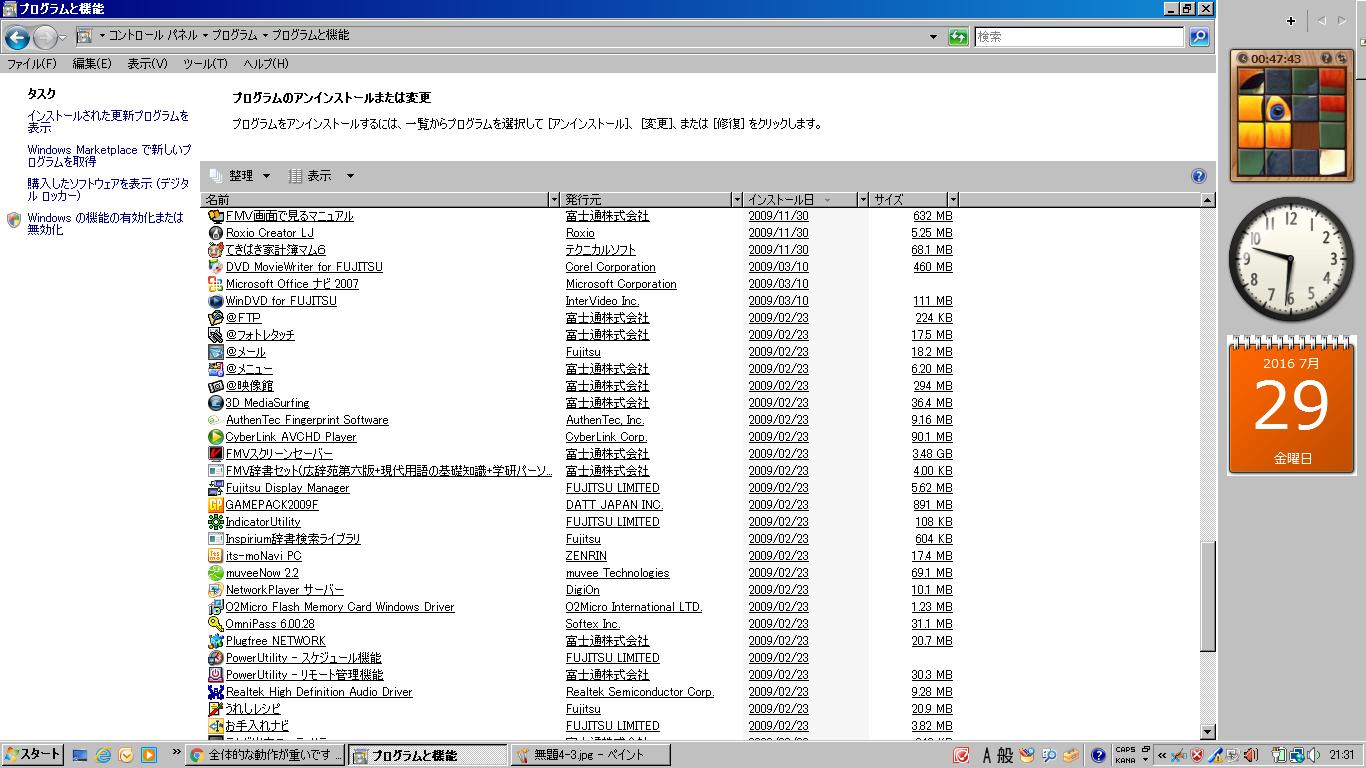Viewport: 1366px width, 768px height.
Task: Click the blue help icon on the language bar
Action: [x=1098, y=755]
